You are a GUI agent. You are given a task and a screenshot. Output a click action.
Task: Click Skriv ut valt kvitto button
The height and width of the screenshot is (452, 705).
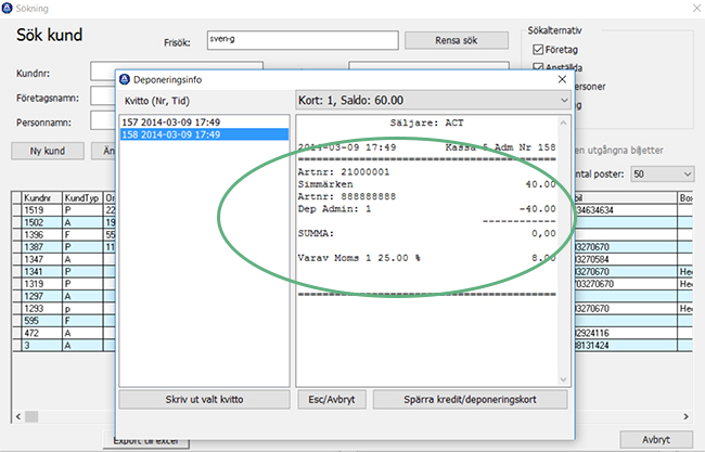click(204, 399)
